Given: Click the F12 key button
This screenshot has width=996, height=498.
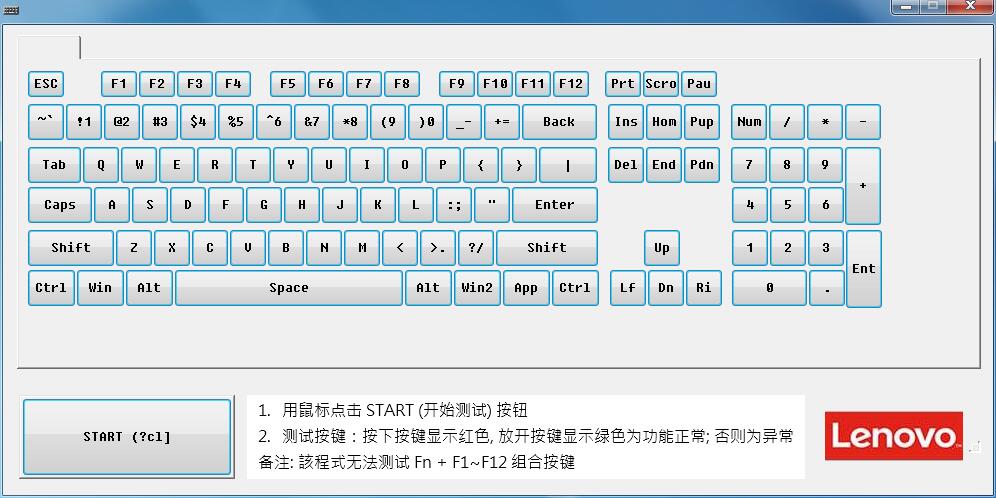Looking at the screenshot, I should (x=571, y=84).
